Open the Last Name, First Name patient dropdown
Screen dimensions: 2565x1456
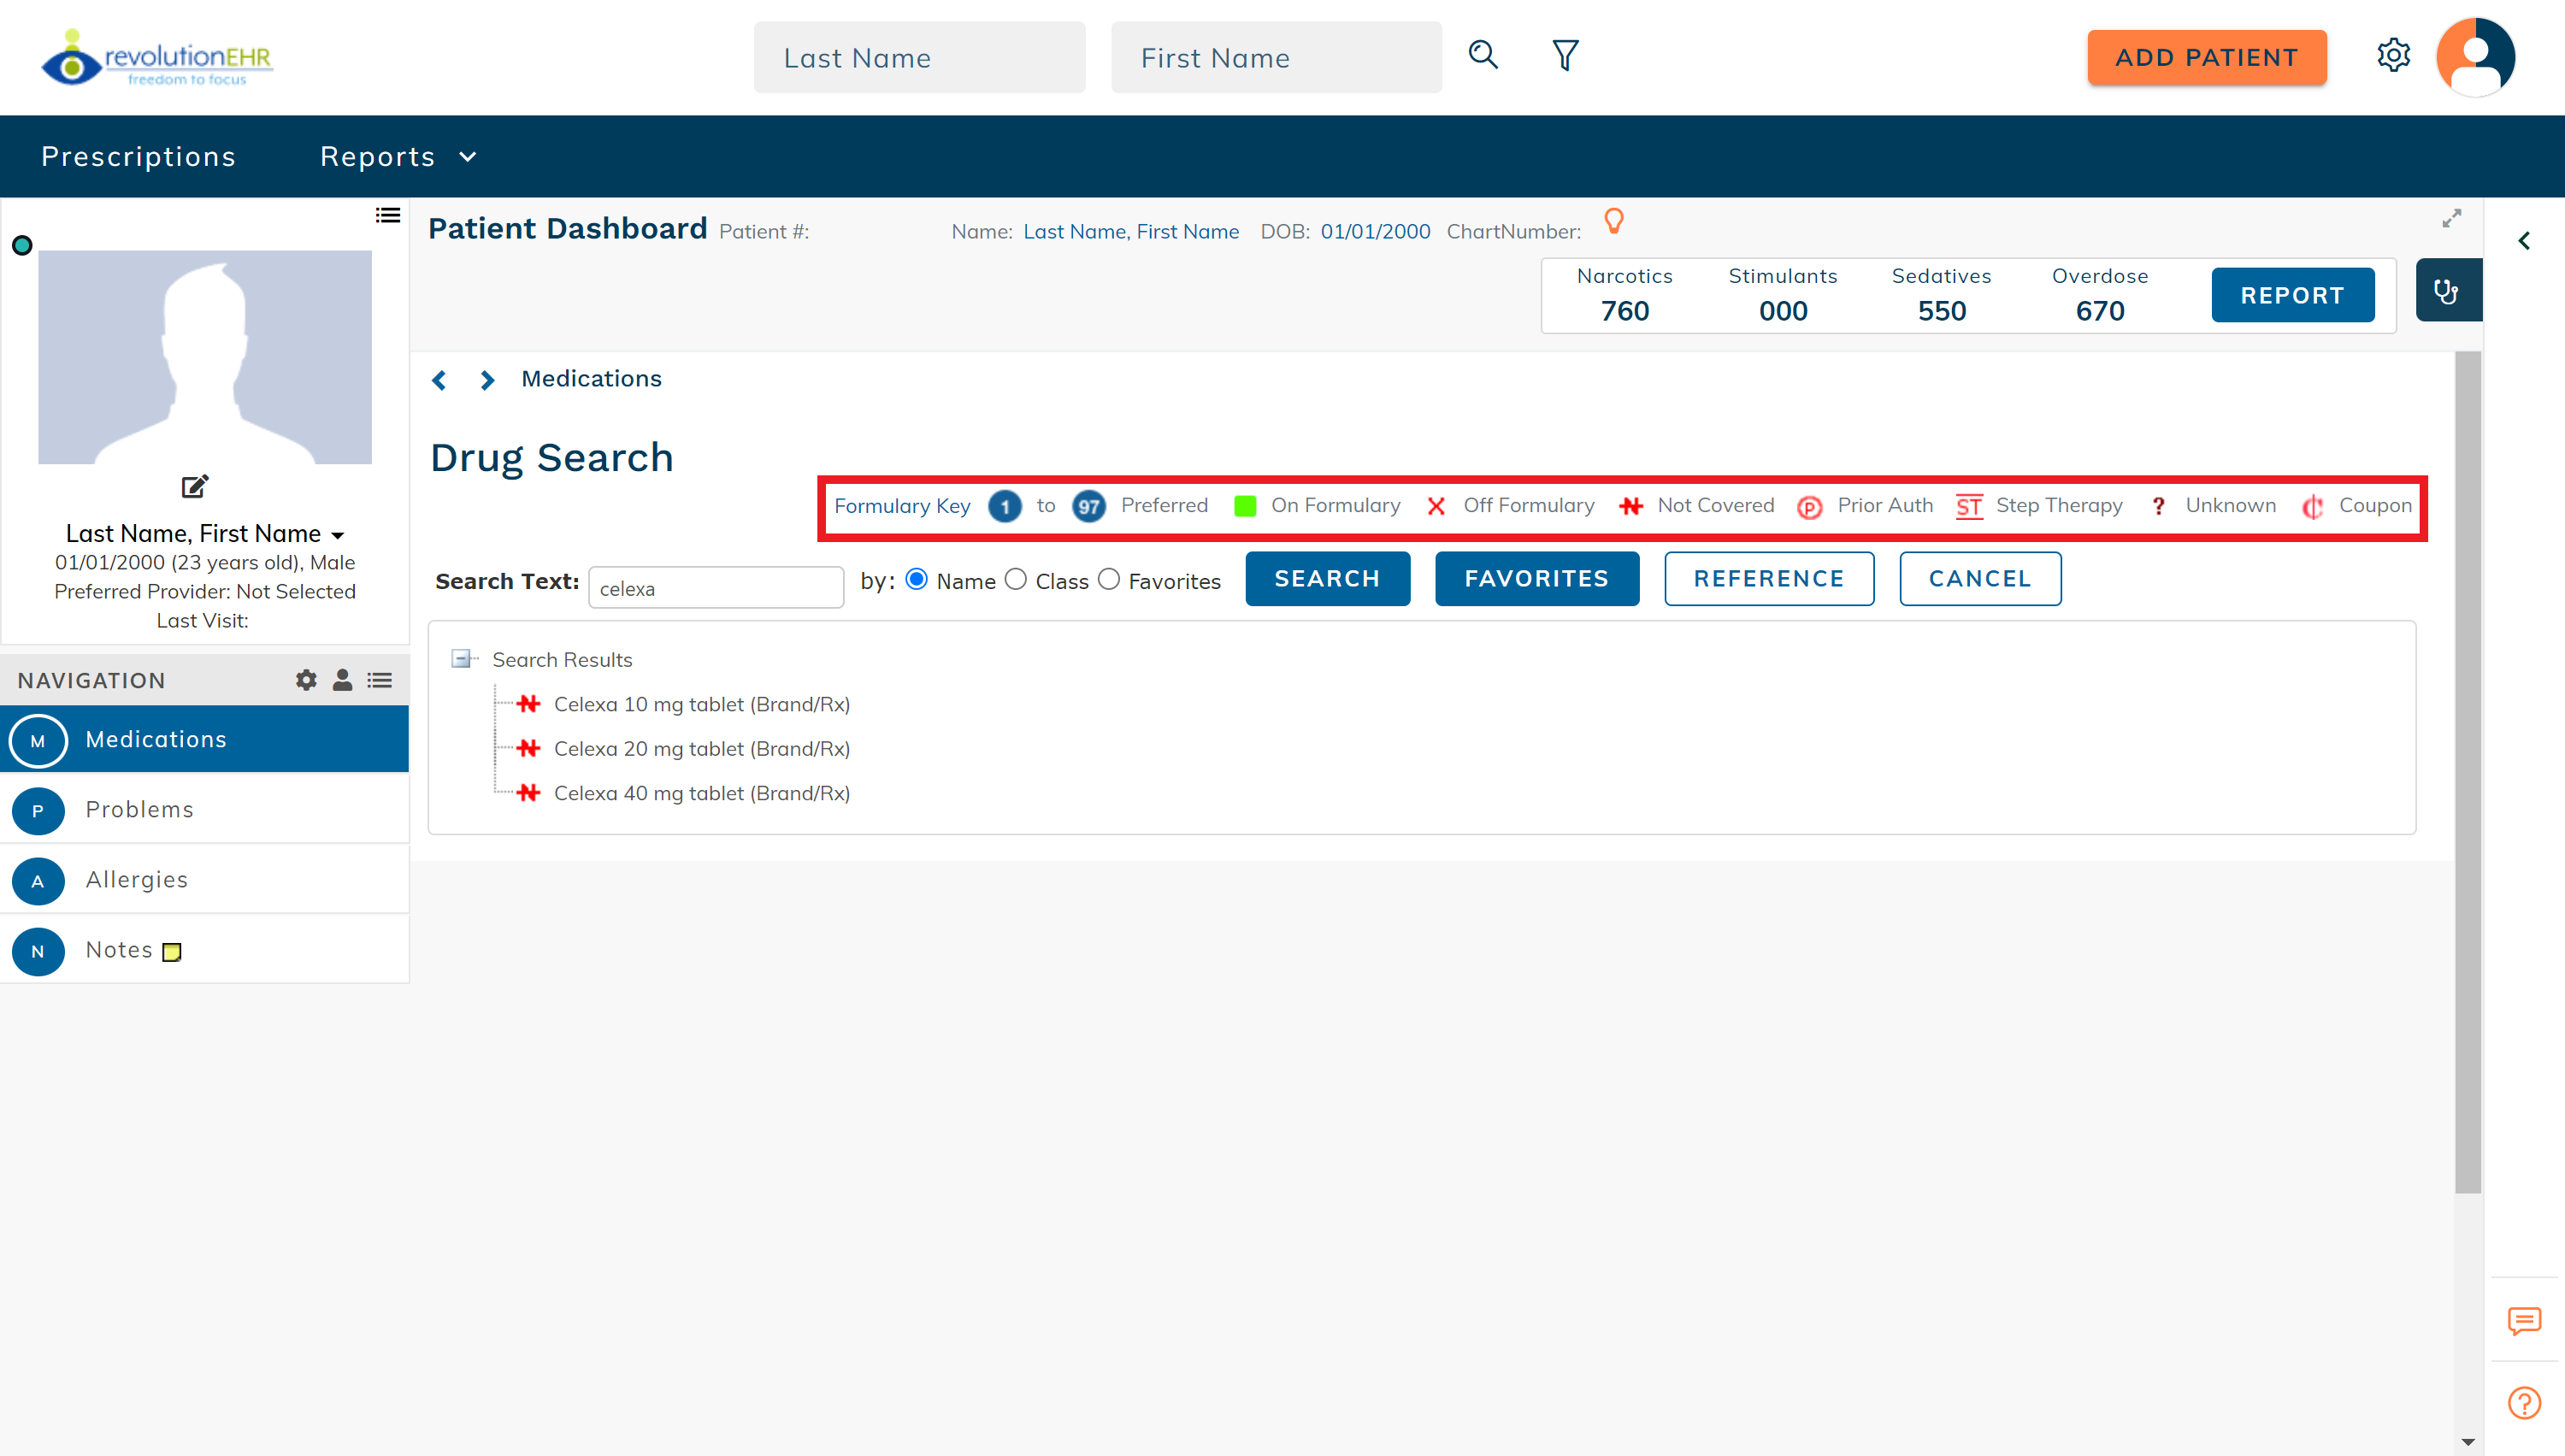[338, 535]
